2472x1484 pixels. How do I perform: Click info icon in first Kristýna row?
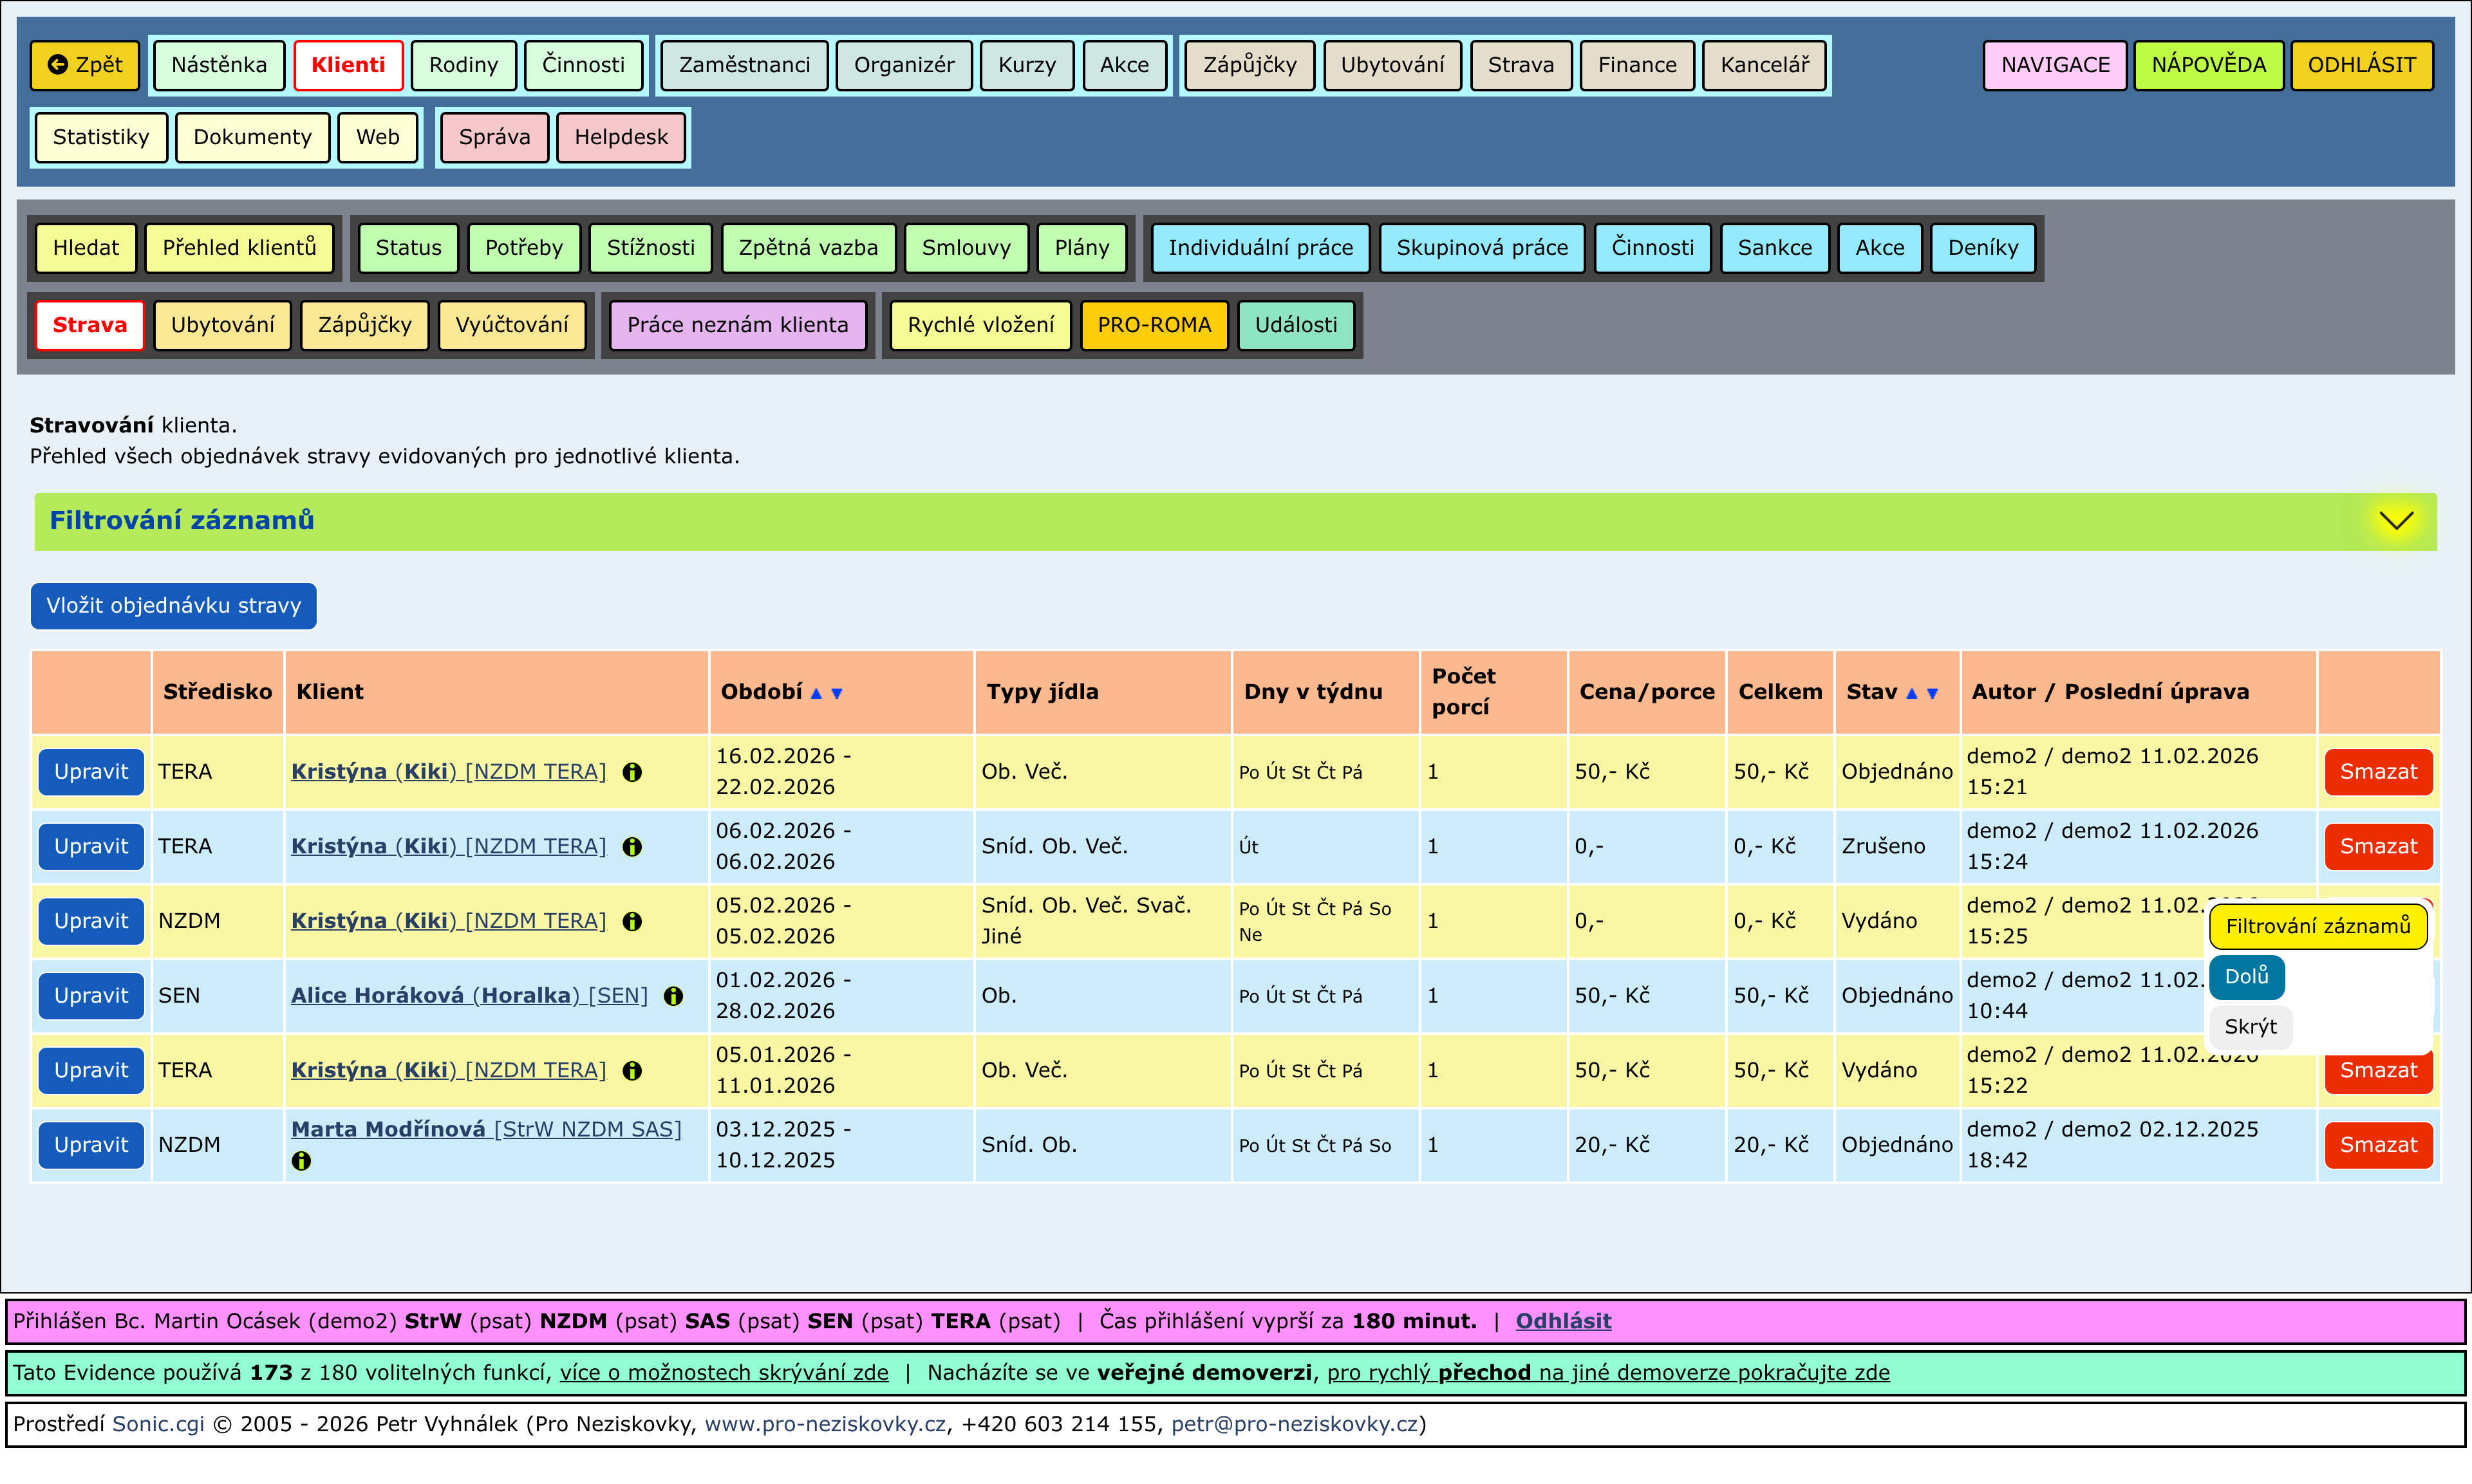click(632, 772)
